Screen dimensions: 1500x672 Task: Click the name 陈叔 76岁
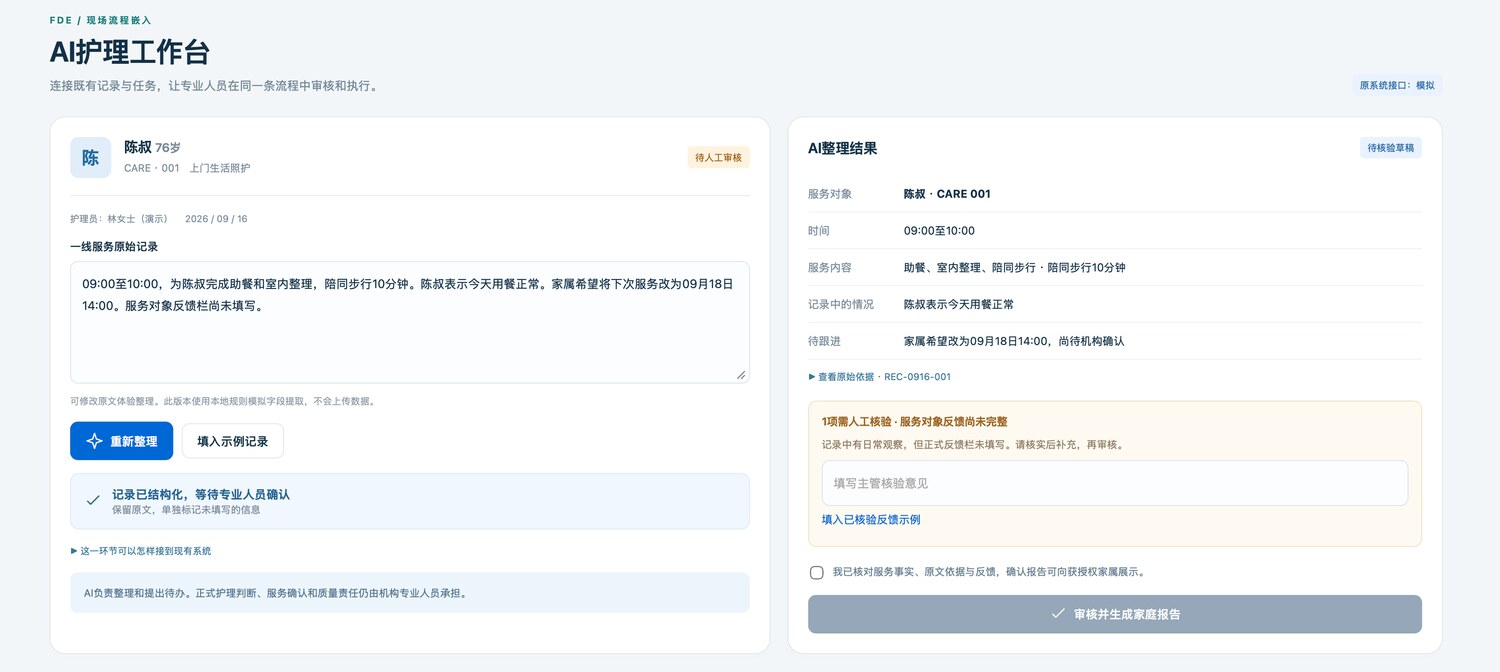pyautogui.click(x=152, y=147)
